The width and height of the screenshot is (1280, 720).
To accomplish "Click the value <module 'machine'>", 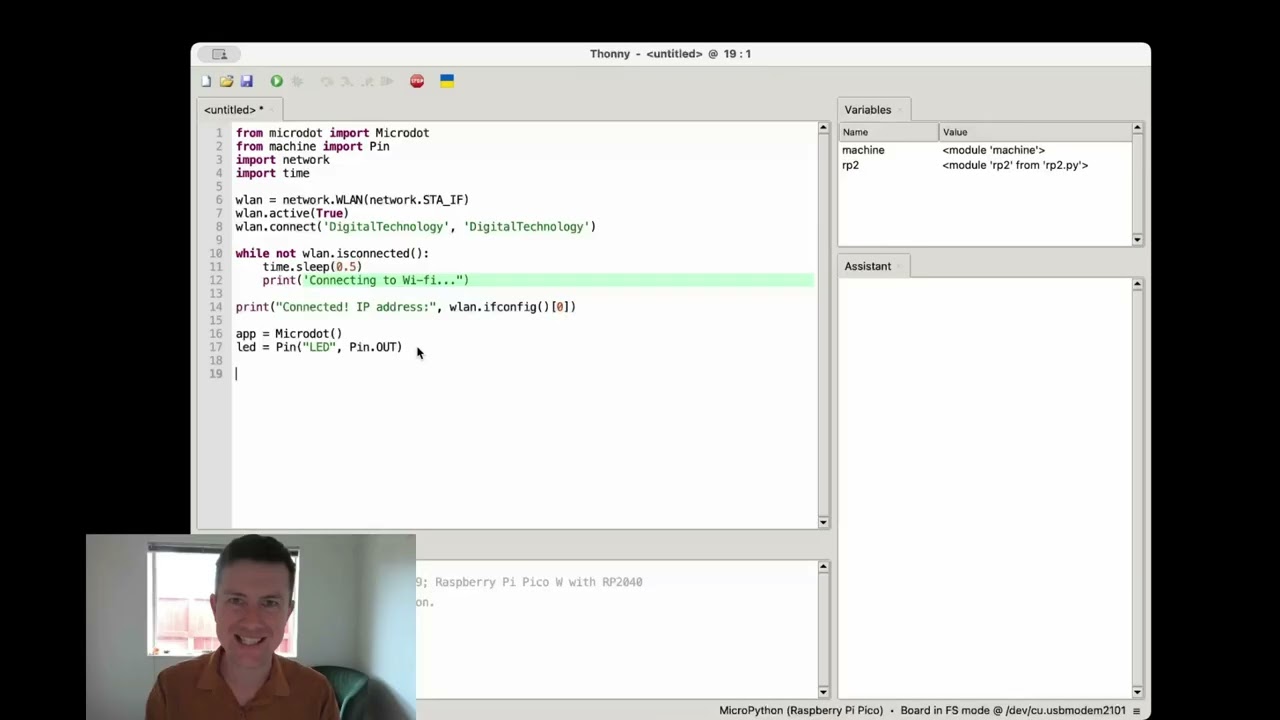I will pos(993,150).
